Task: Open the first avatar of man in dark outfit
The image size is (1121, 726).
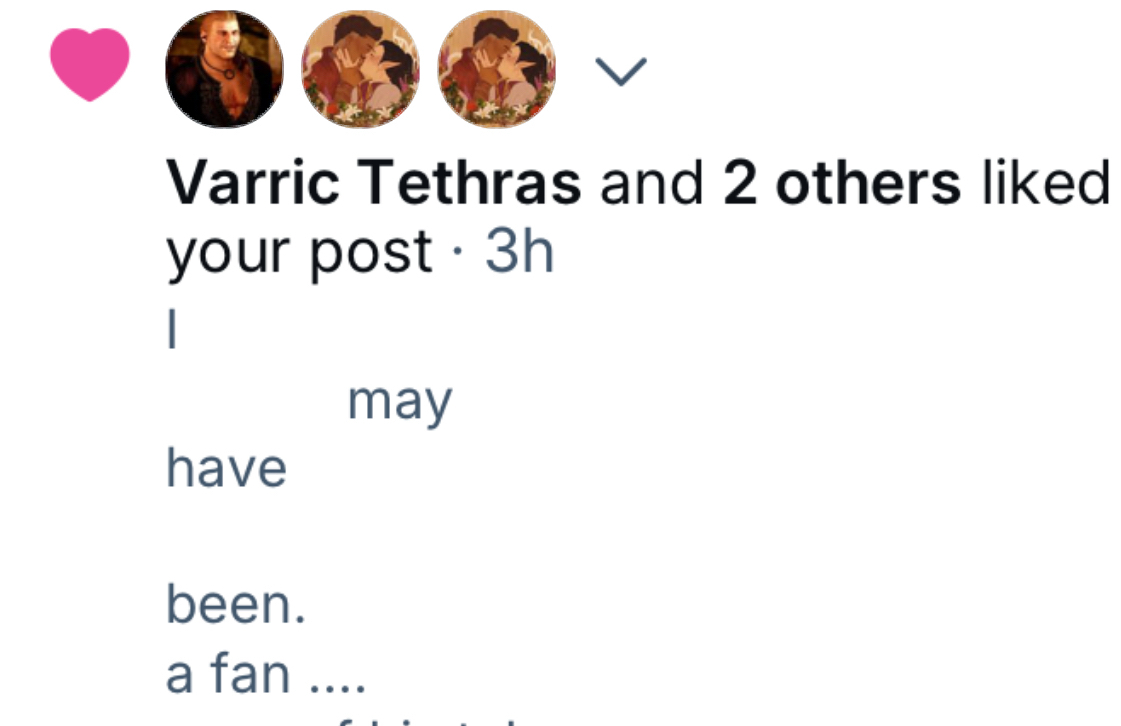Action: 224,69
